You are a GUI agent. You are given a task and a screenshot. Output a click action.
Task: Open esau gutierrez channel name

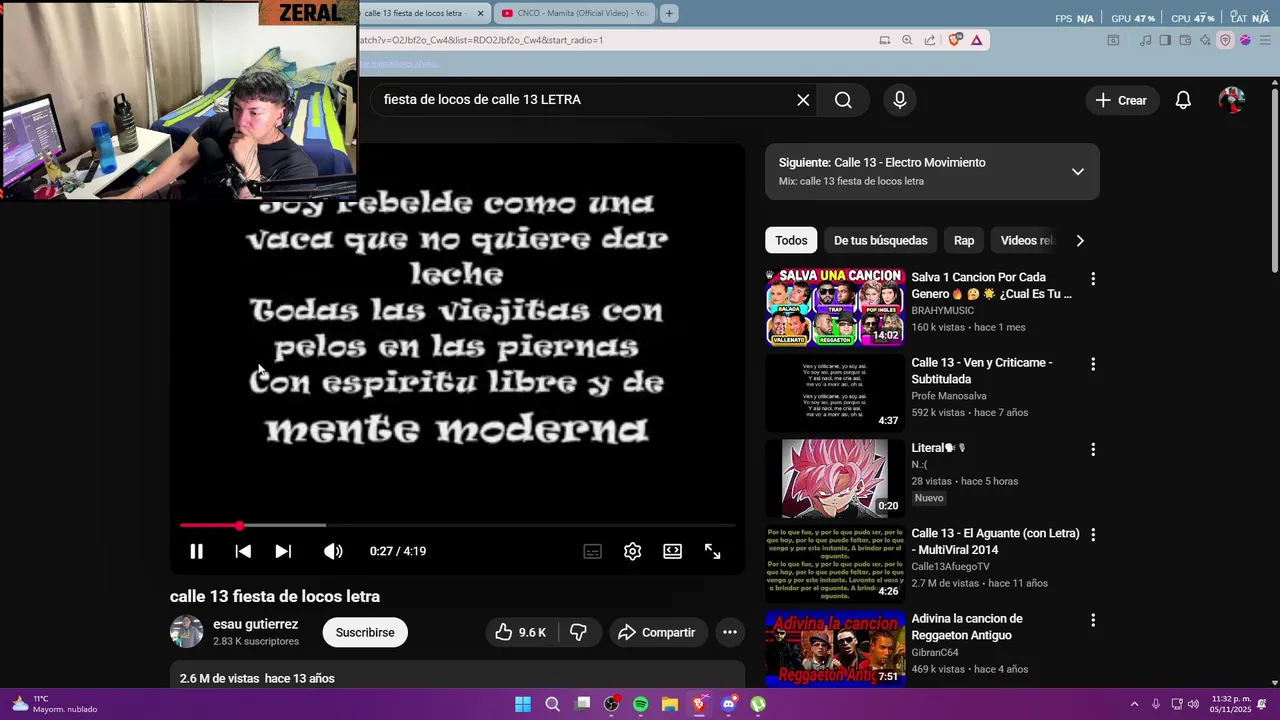tap(255, 624)
